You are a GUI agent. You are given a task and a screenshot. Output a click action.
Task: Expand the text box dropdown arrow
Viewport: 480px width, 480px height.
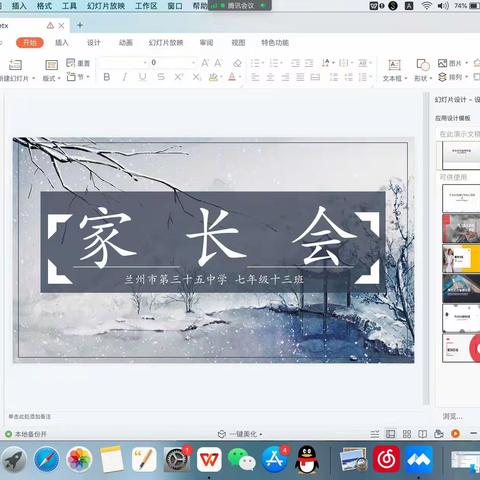coord(406,79)
